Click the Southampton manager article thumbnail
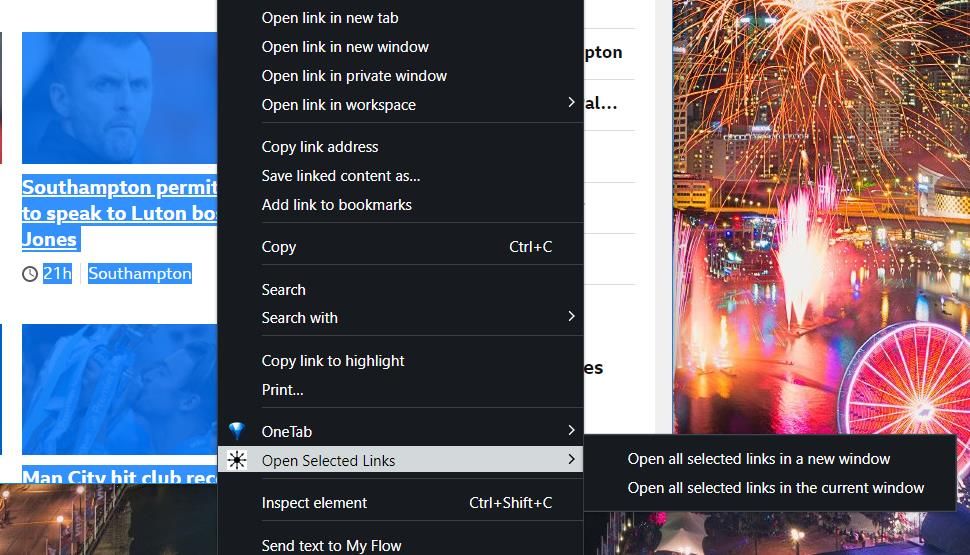This screenshot has height=555, width=970. [x=119, y=98]
